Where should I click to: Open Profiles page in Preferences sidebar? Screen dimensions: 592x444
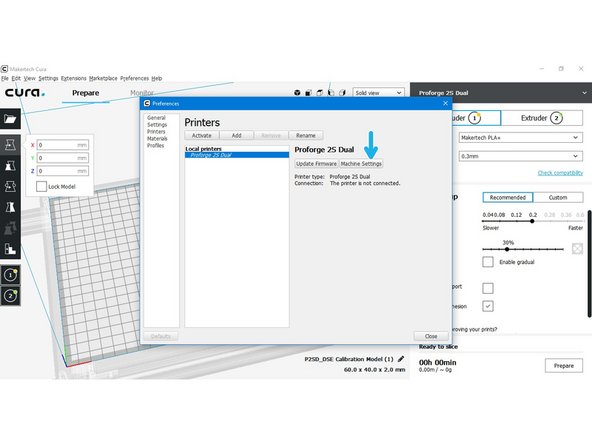156,145
